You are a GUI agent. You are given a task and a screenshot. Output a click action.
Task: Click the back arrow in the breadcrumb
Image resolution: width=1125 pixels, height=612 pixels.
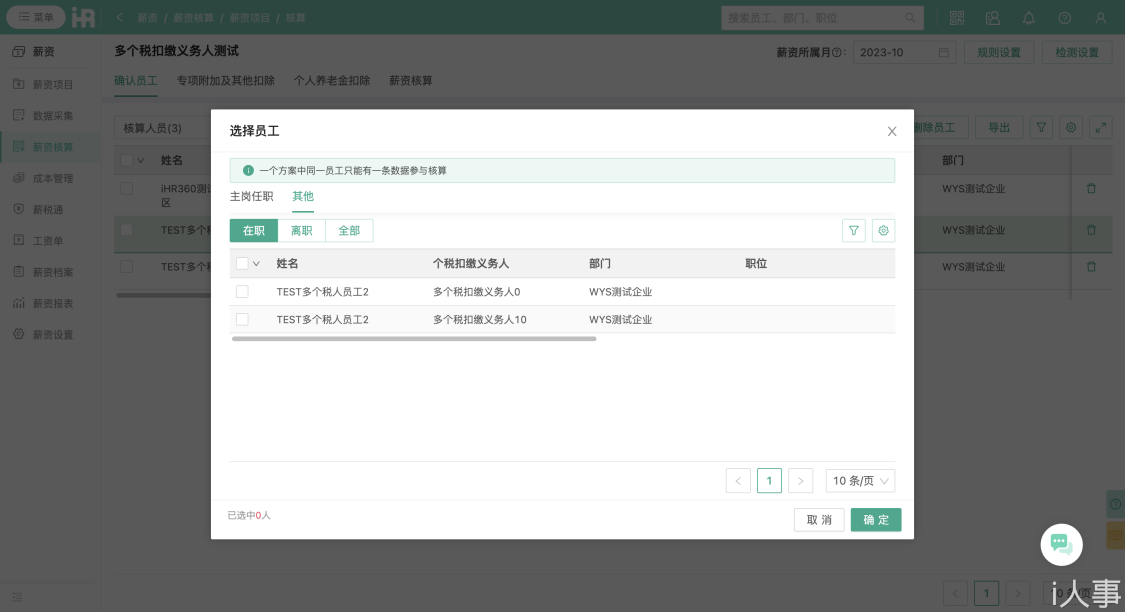[x=119, y=17]
